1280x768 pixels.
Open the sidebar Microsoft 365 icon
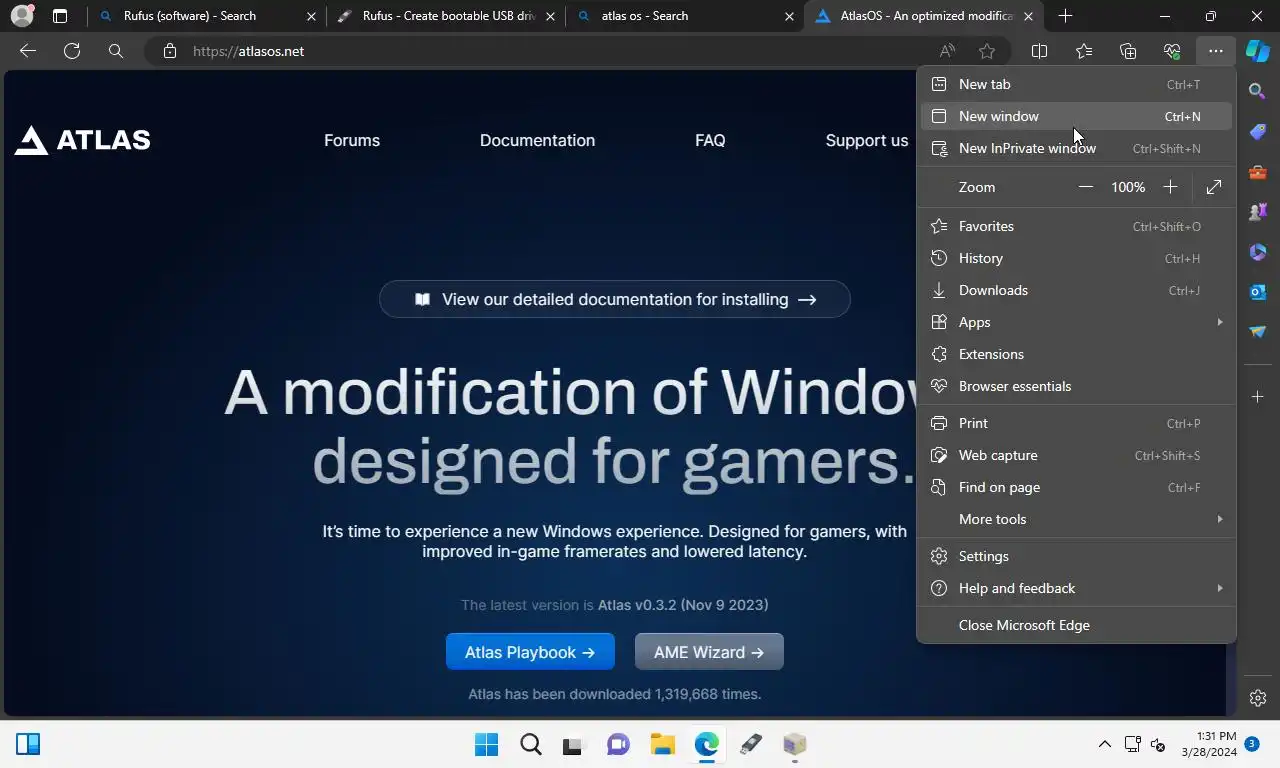(1258, 252)
